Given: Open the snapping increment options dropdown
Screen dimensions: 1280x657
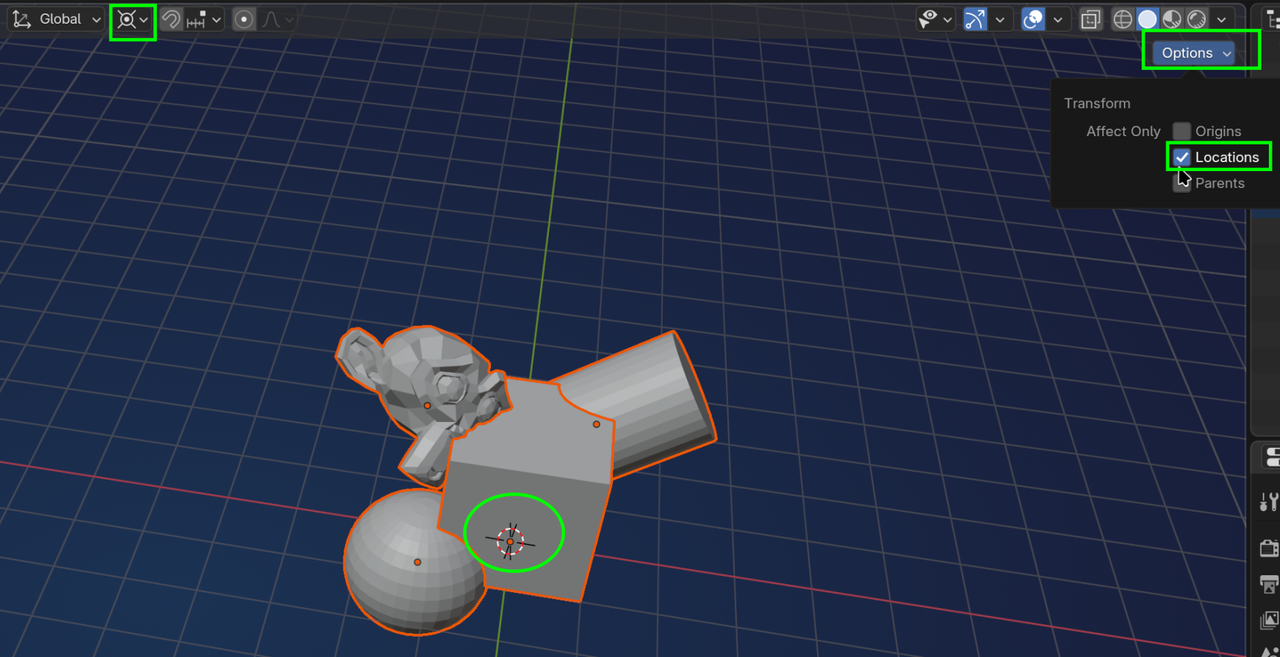Looking at the screenshot, I should click(x=204, y=19).
